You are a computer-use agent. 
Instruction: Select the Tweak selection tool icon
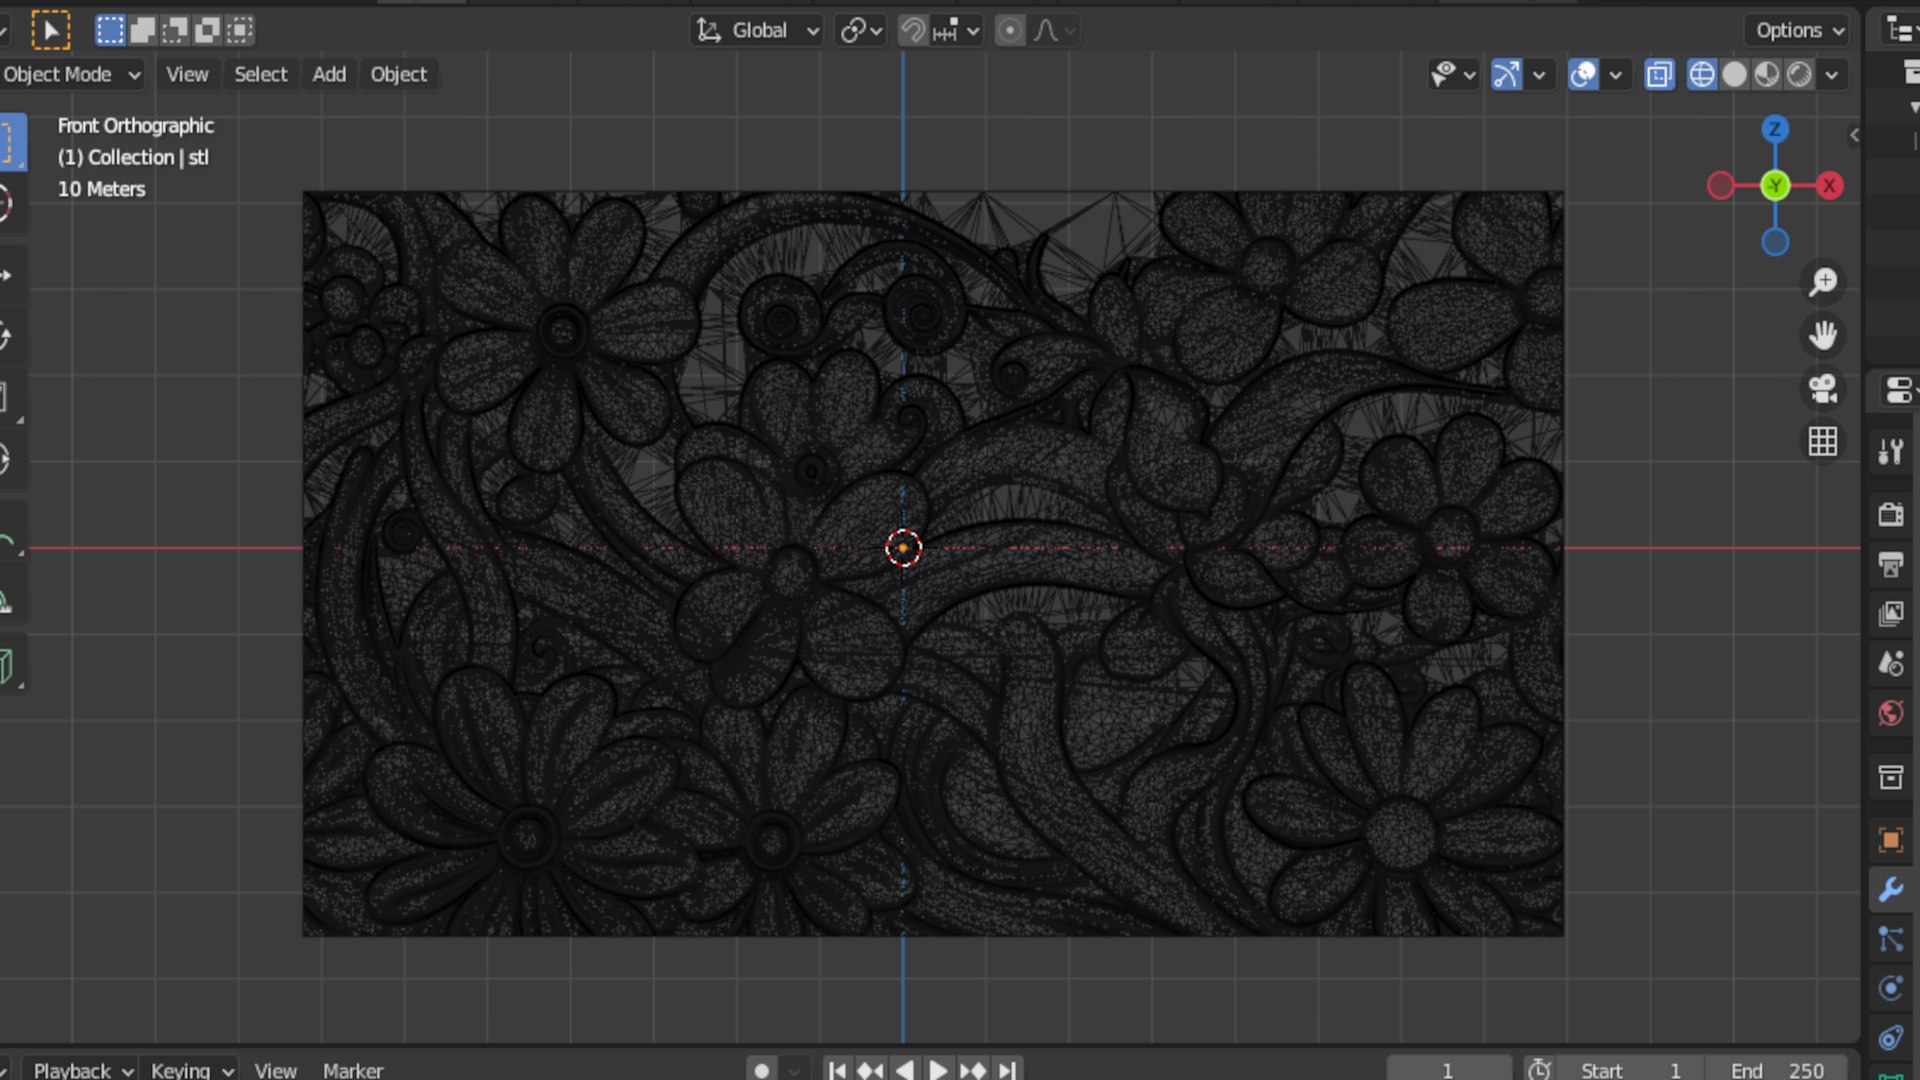[51, 30]
